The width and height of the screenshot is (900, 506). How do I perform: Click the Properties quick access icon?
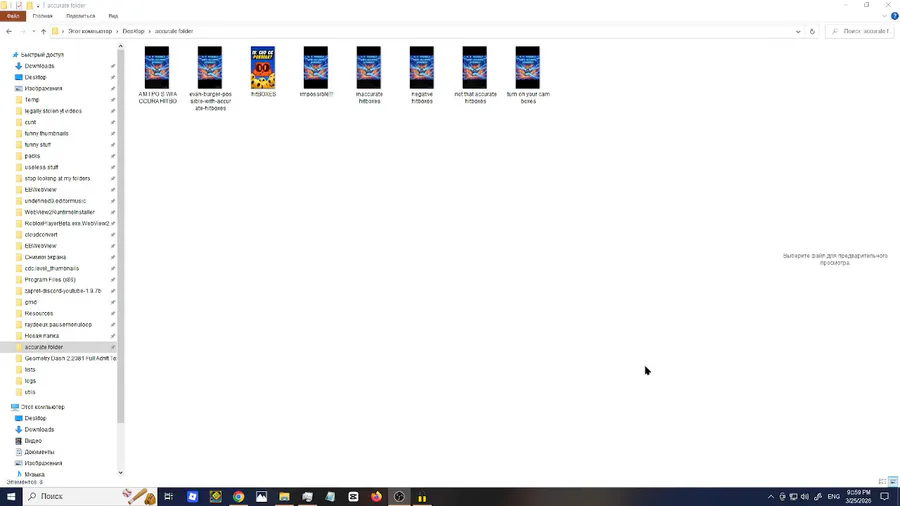(18, 6)
